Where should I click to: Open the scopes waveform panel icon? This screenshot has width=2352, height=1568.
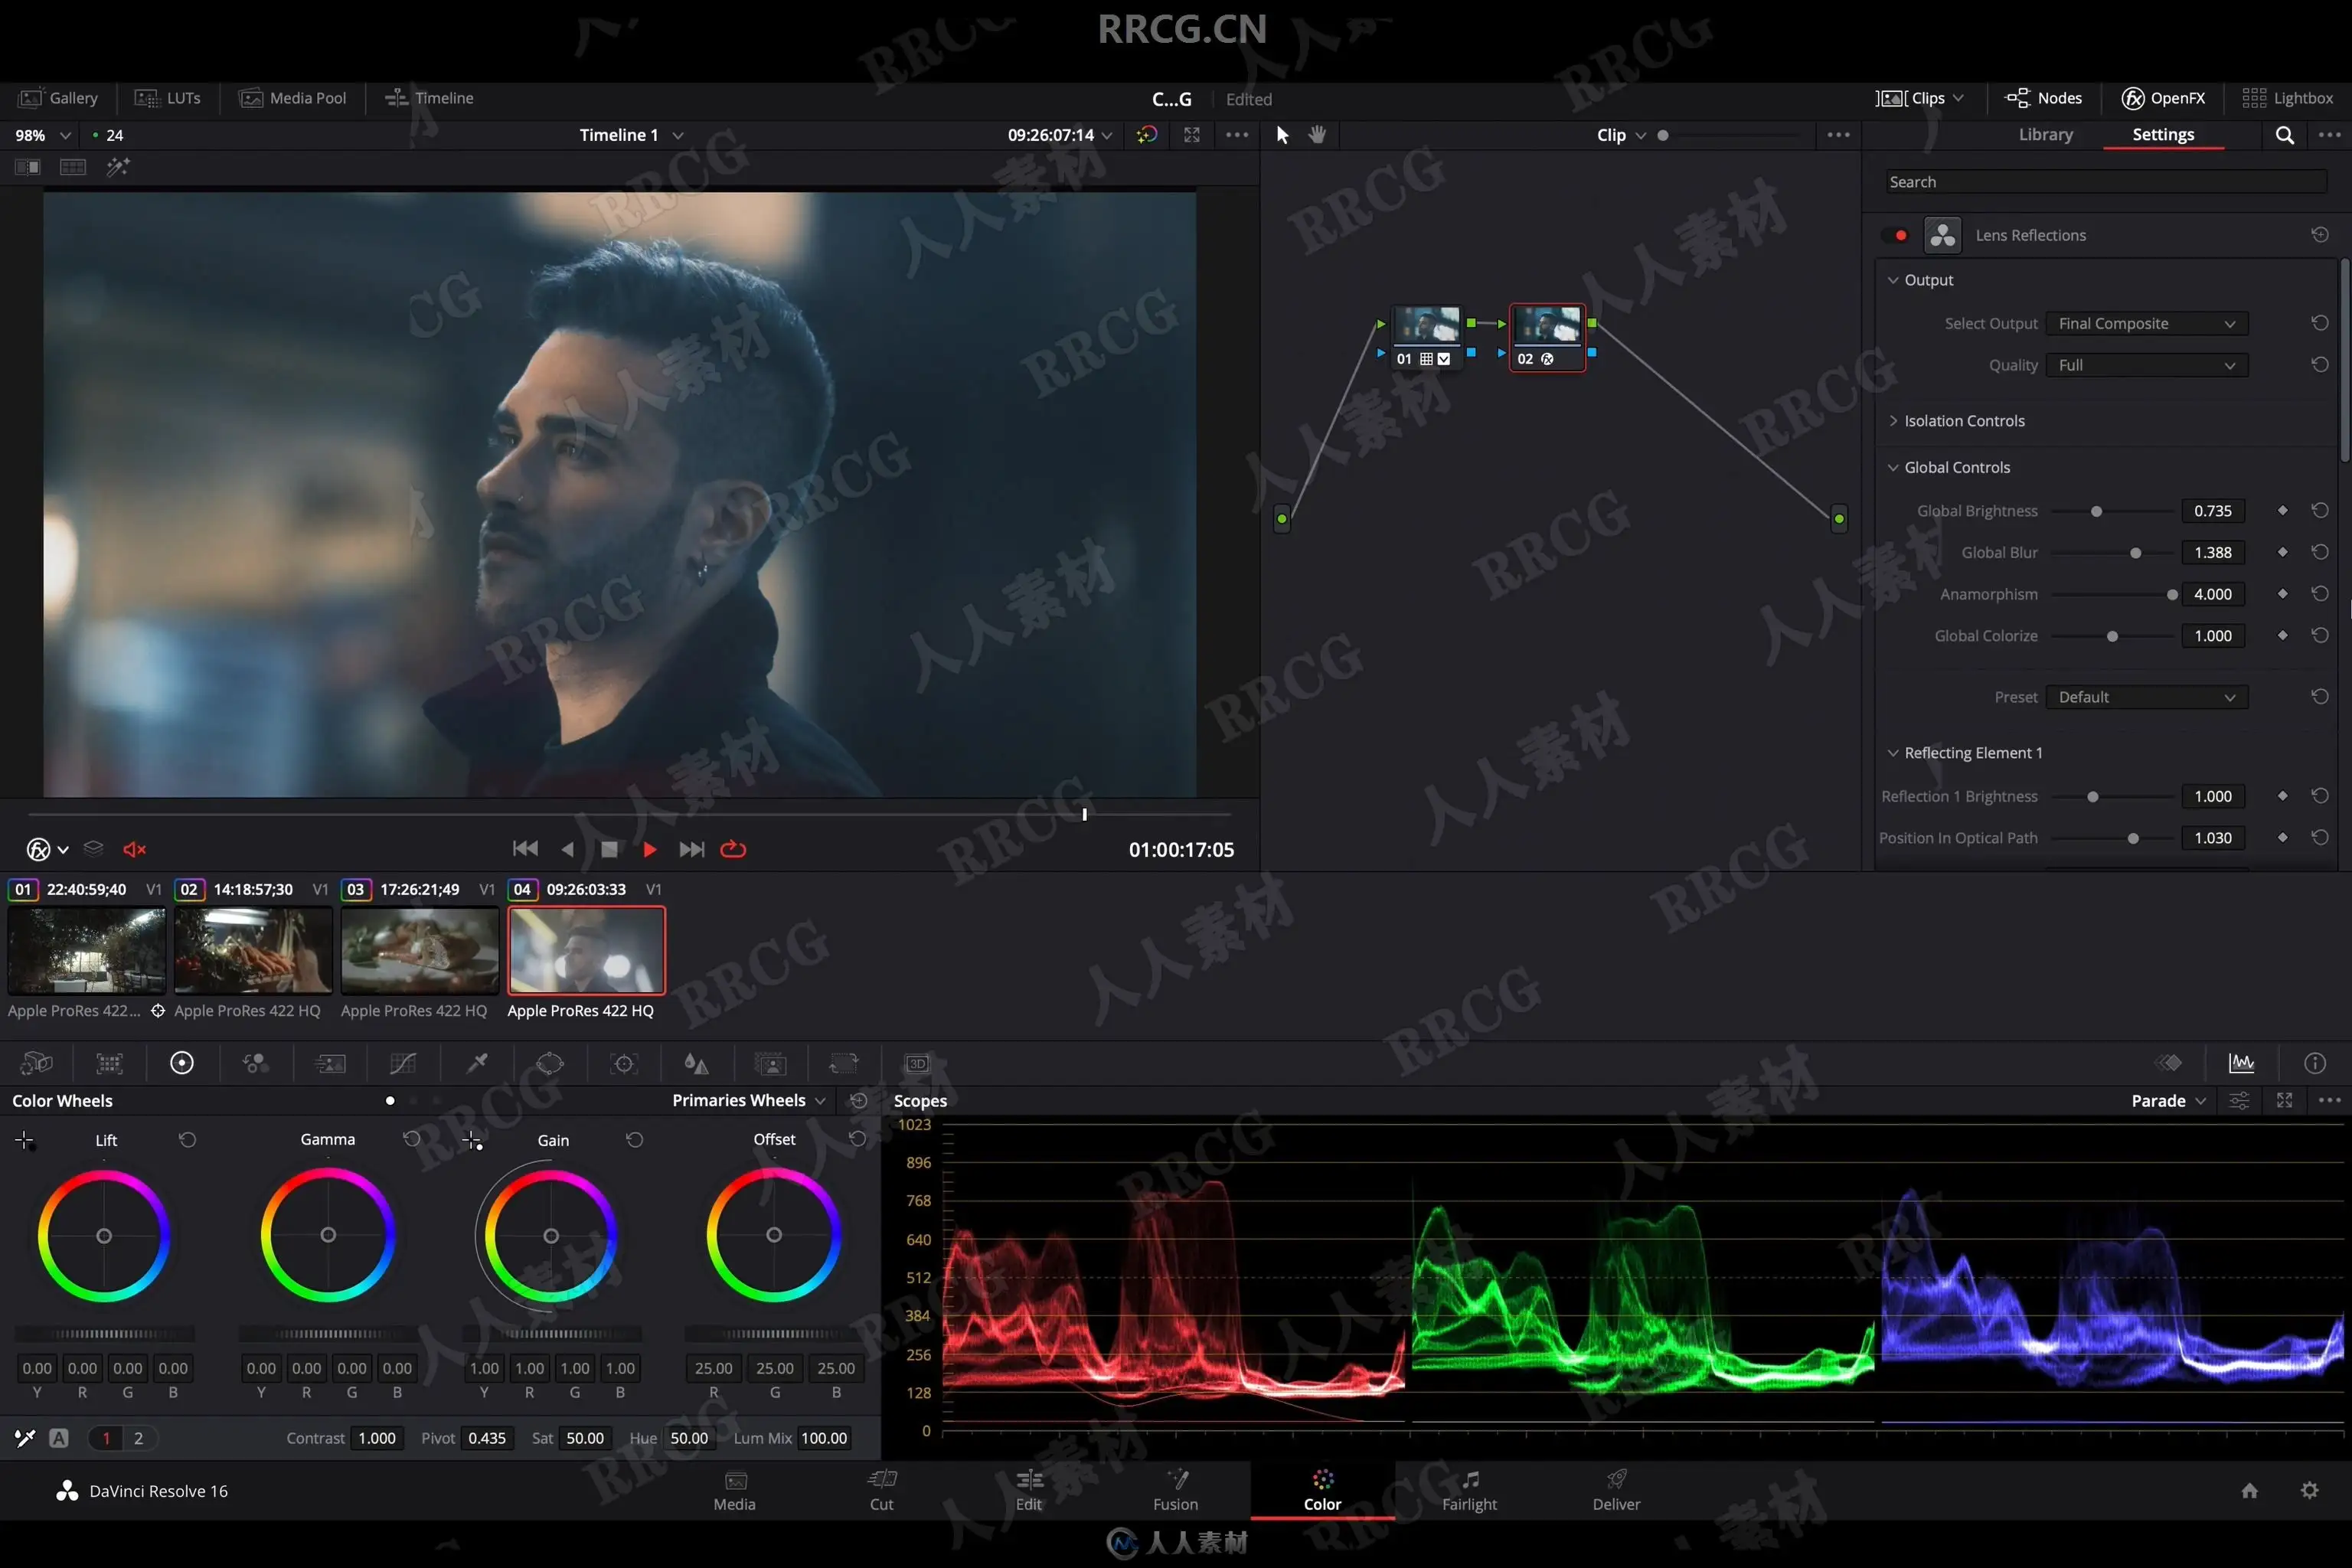(x=2241, y=1063)
